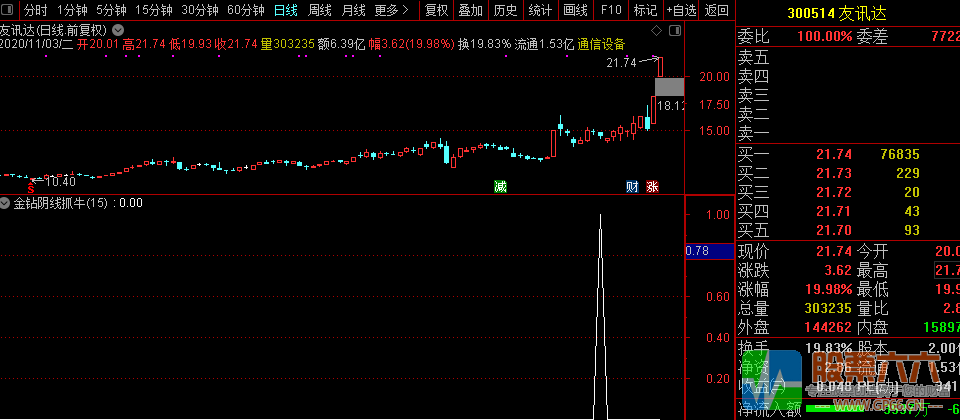This screenshot has width=960, height=420.
Task: Click the 涨幅 19.98% value in side panel
Action: pos(830,288)
